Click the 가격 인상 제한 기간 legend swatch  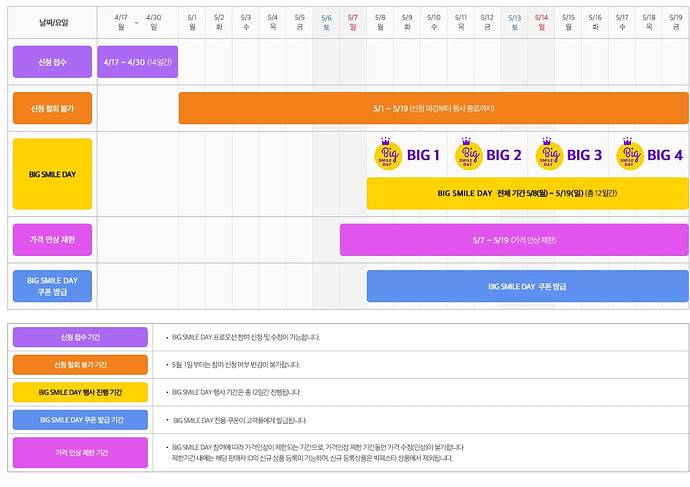[x=80, y=453]
